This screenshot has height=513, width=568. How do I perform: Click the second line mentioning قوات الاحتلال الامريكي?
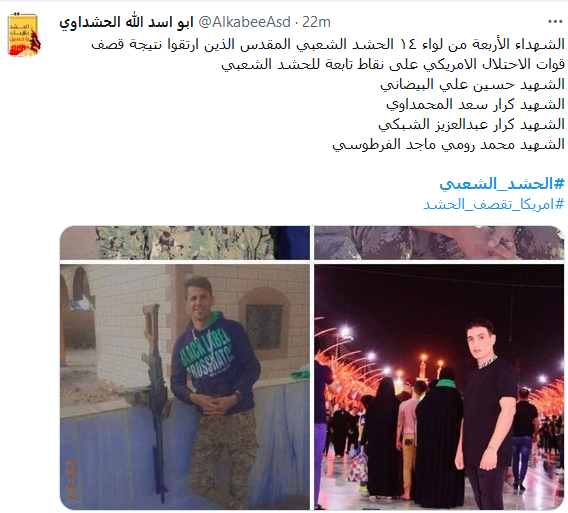pos(393,64)
